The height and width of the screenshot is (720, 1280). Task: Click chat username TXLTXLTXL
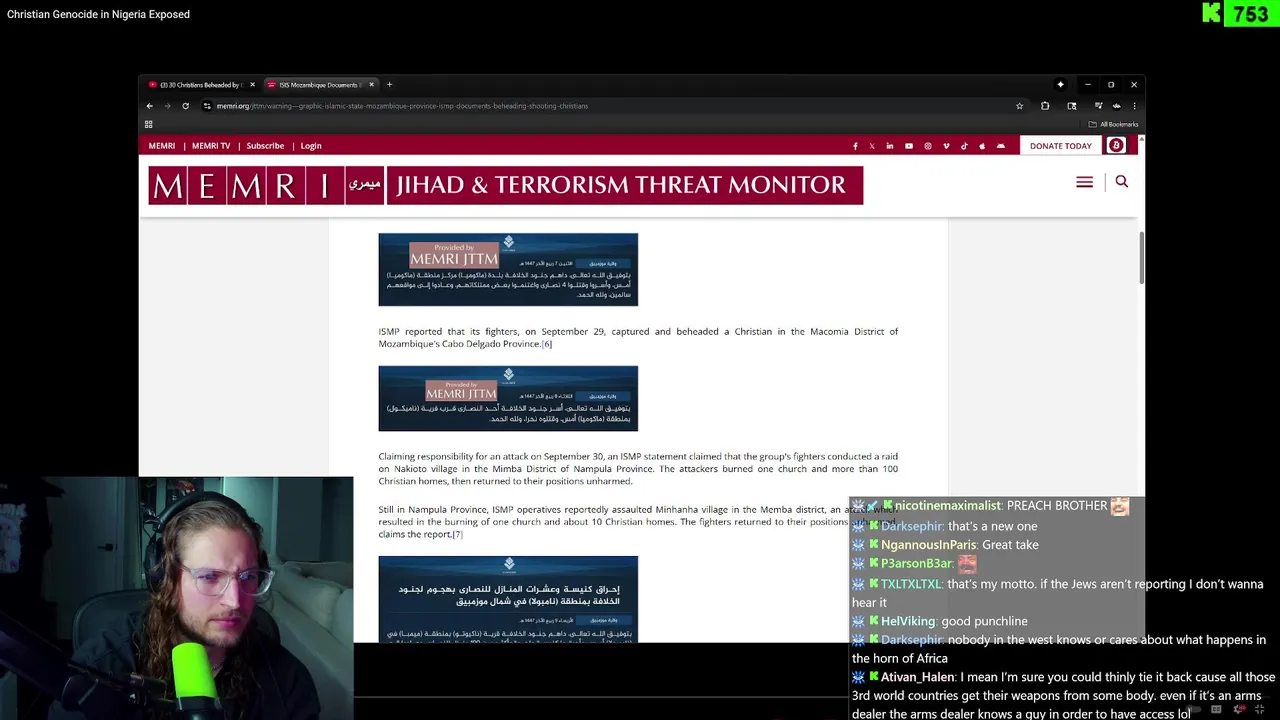[911, 584]
